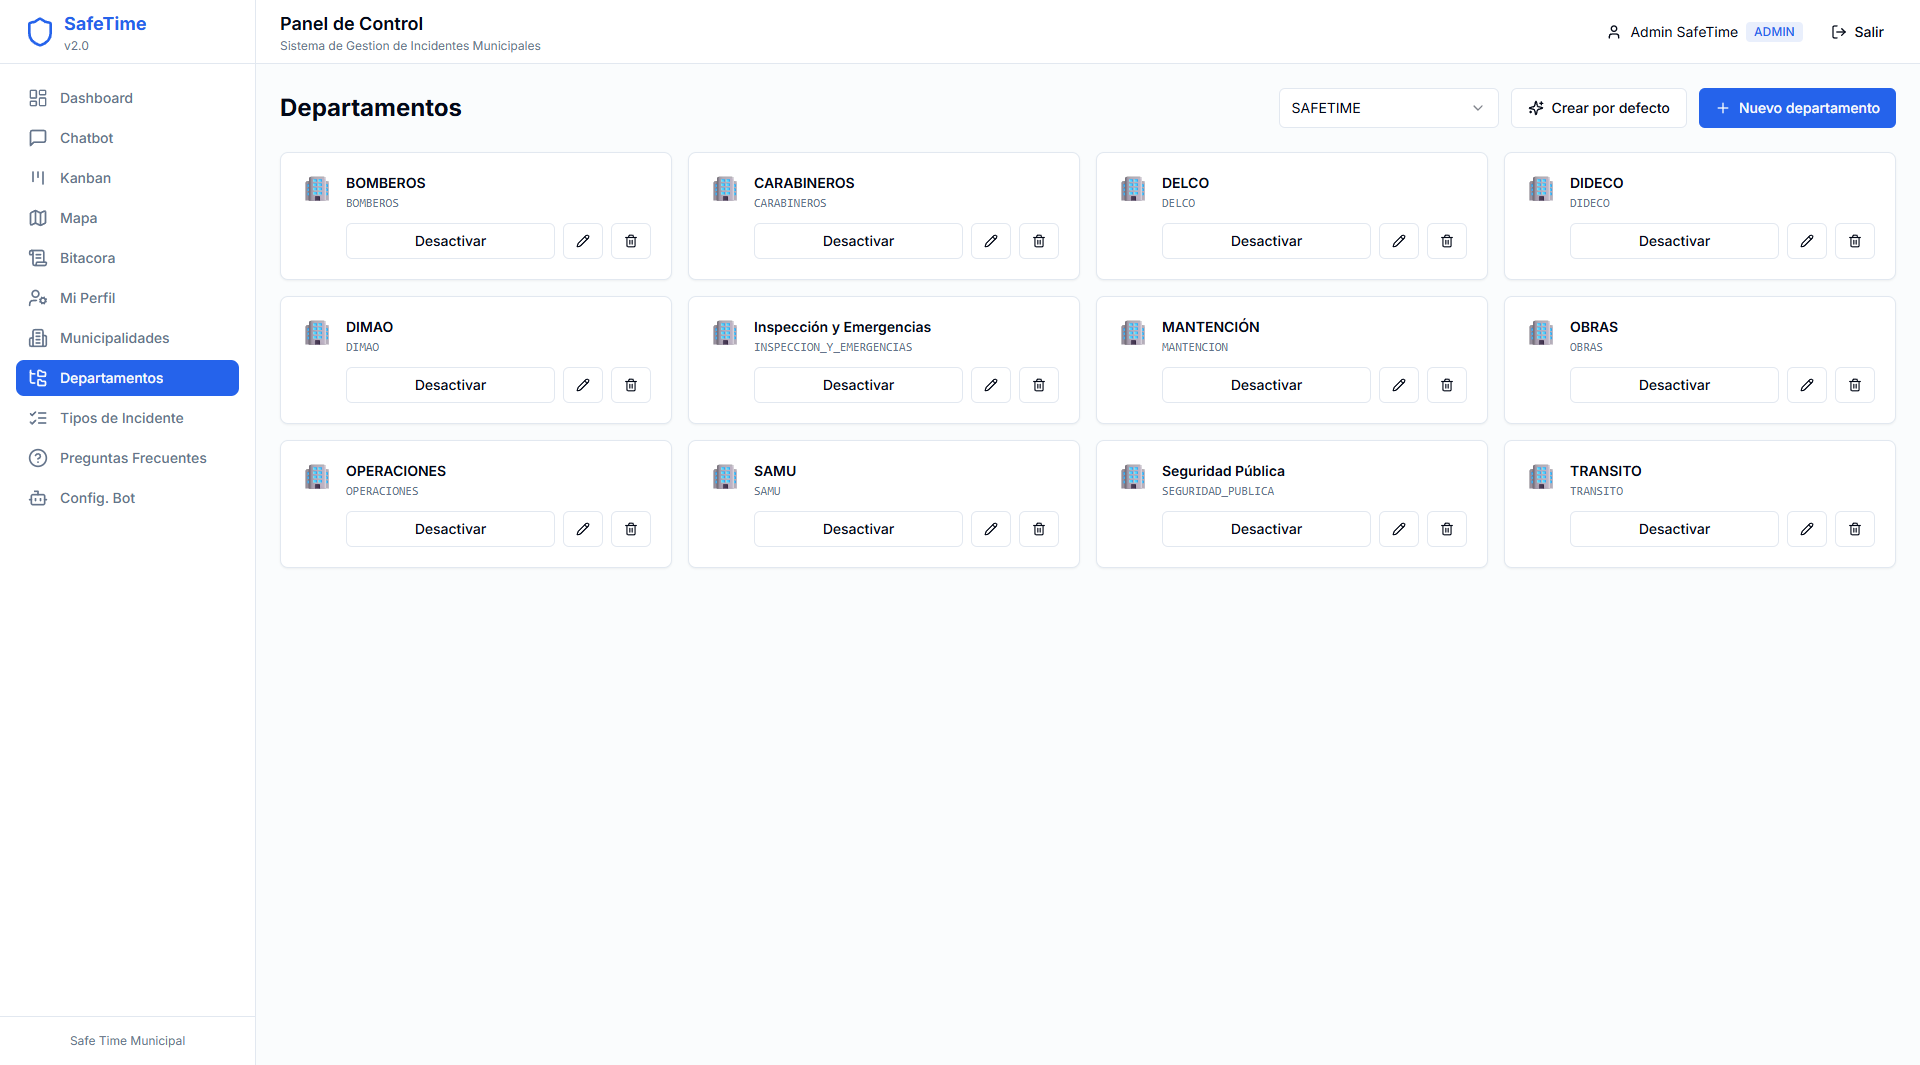Deactivate the MANTENCIÓN department

(1266, 385)
